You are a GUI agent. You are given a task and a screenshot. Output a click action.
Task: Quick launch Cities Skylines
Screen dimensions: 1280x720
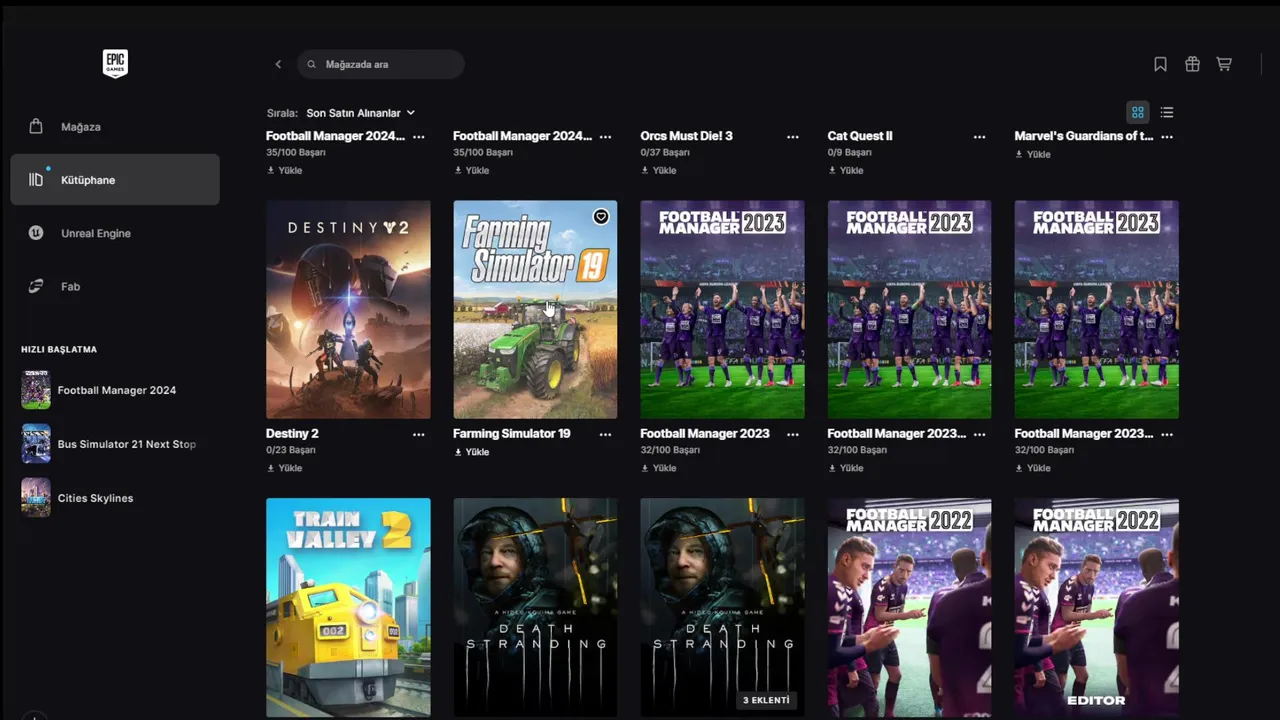click(115, 498)
